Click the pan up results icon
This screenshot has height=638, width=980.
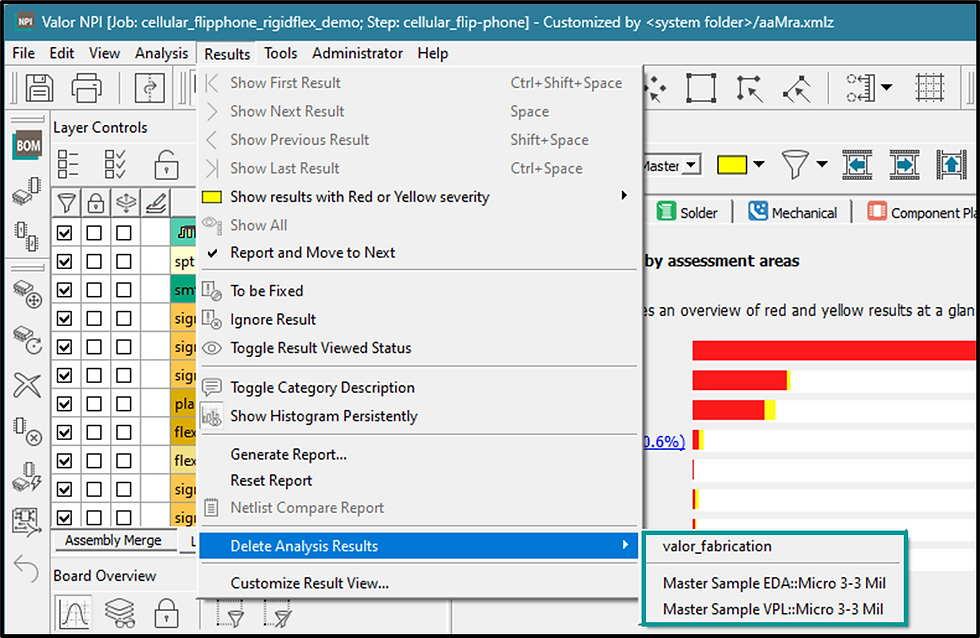(x=951, y=165)
